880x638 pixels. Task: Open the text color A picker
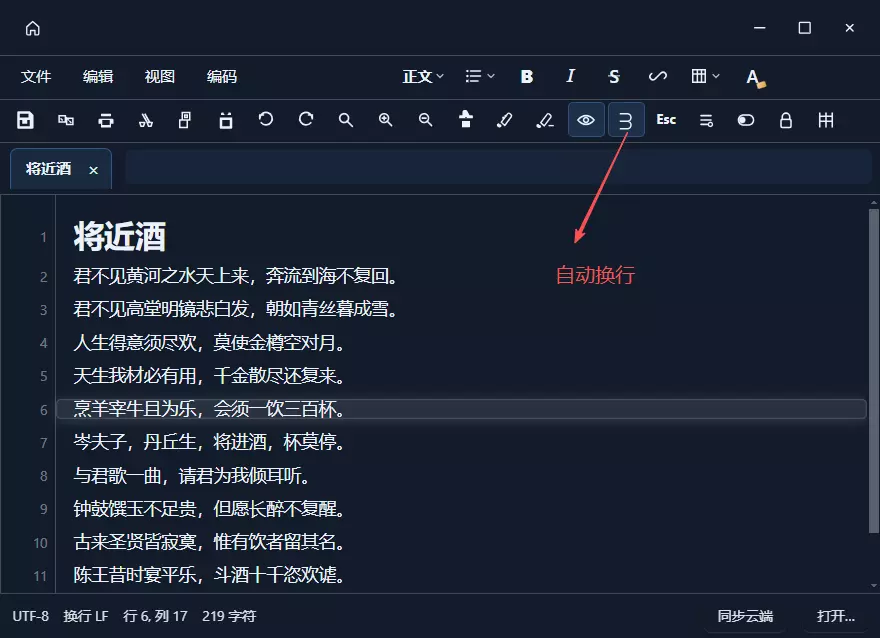[755, 77]
